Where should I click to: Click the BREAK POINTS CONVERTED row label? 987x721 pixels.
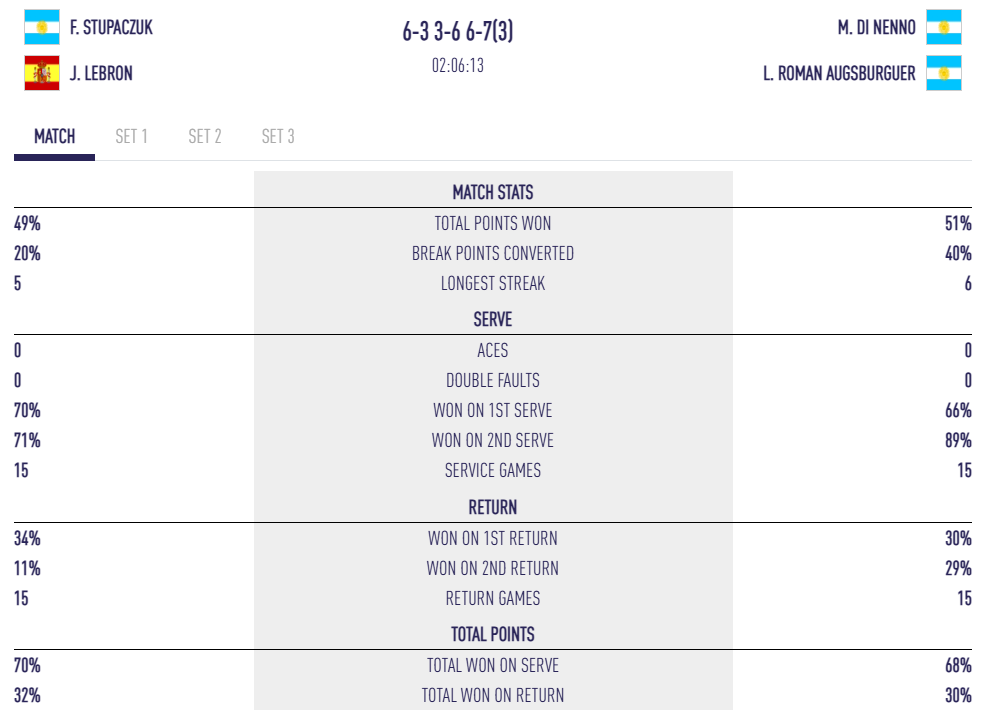click(493, 254)
